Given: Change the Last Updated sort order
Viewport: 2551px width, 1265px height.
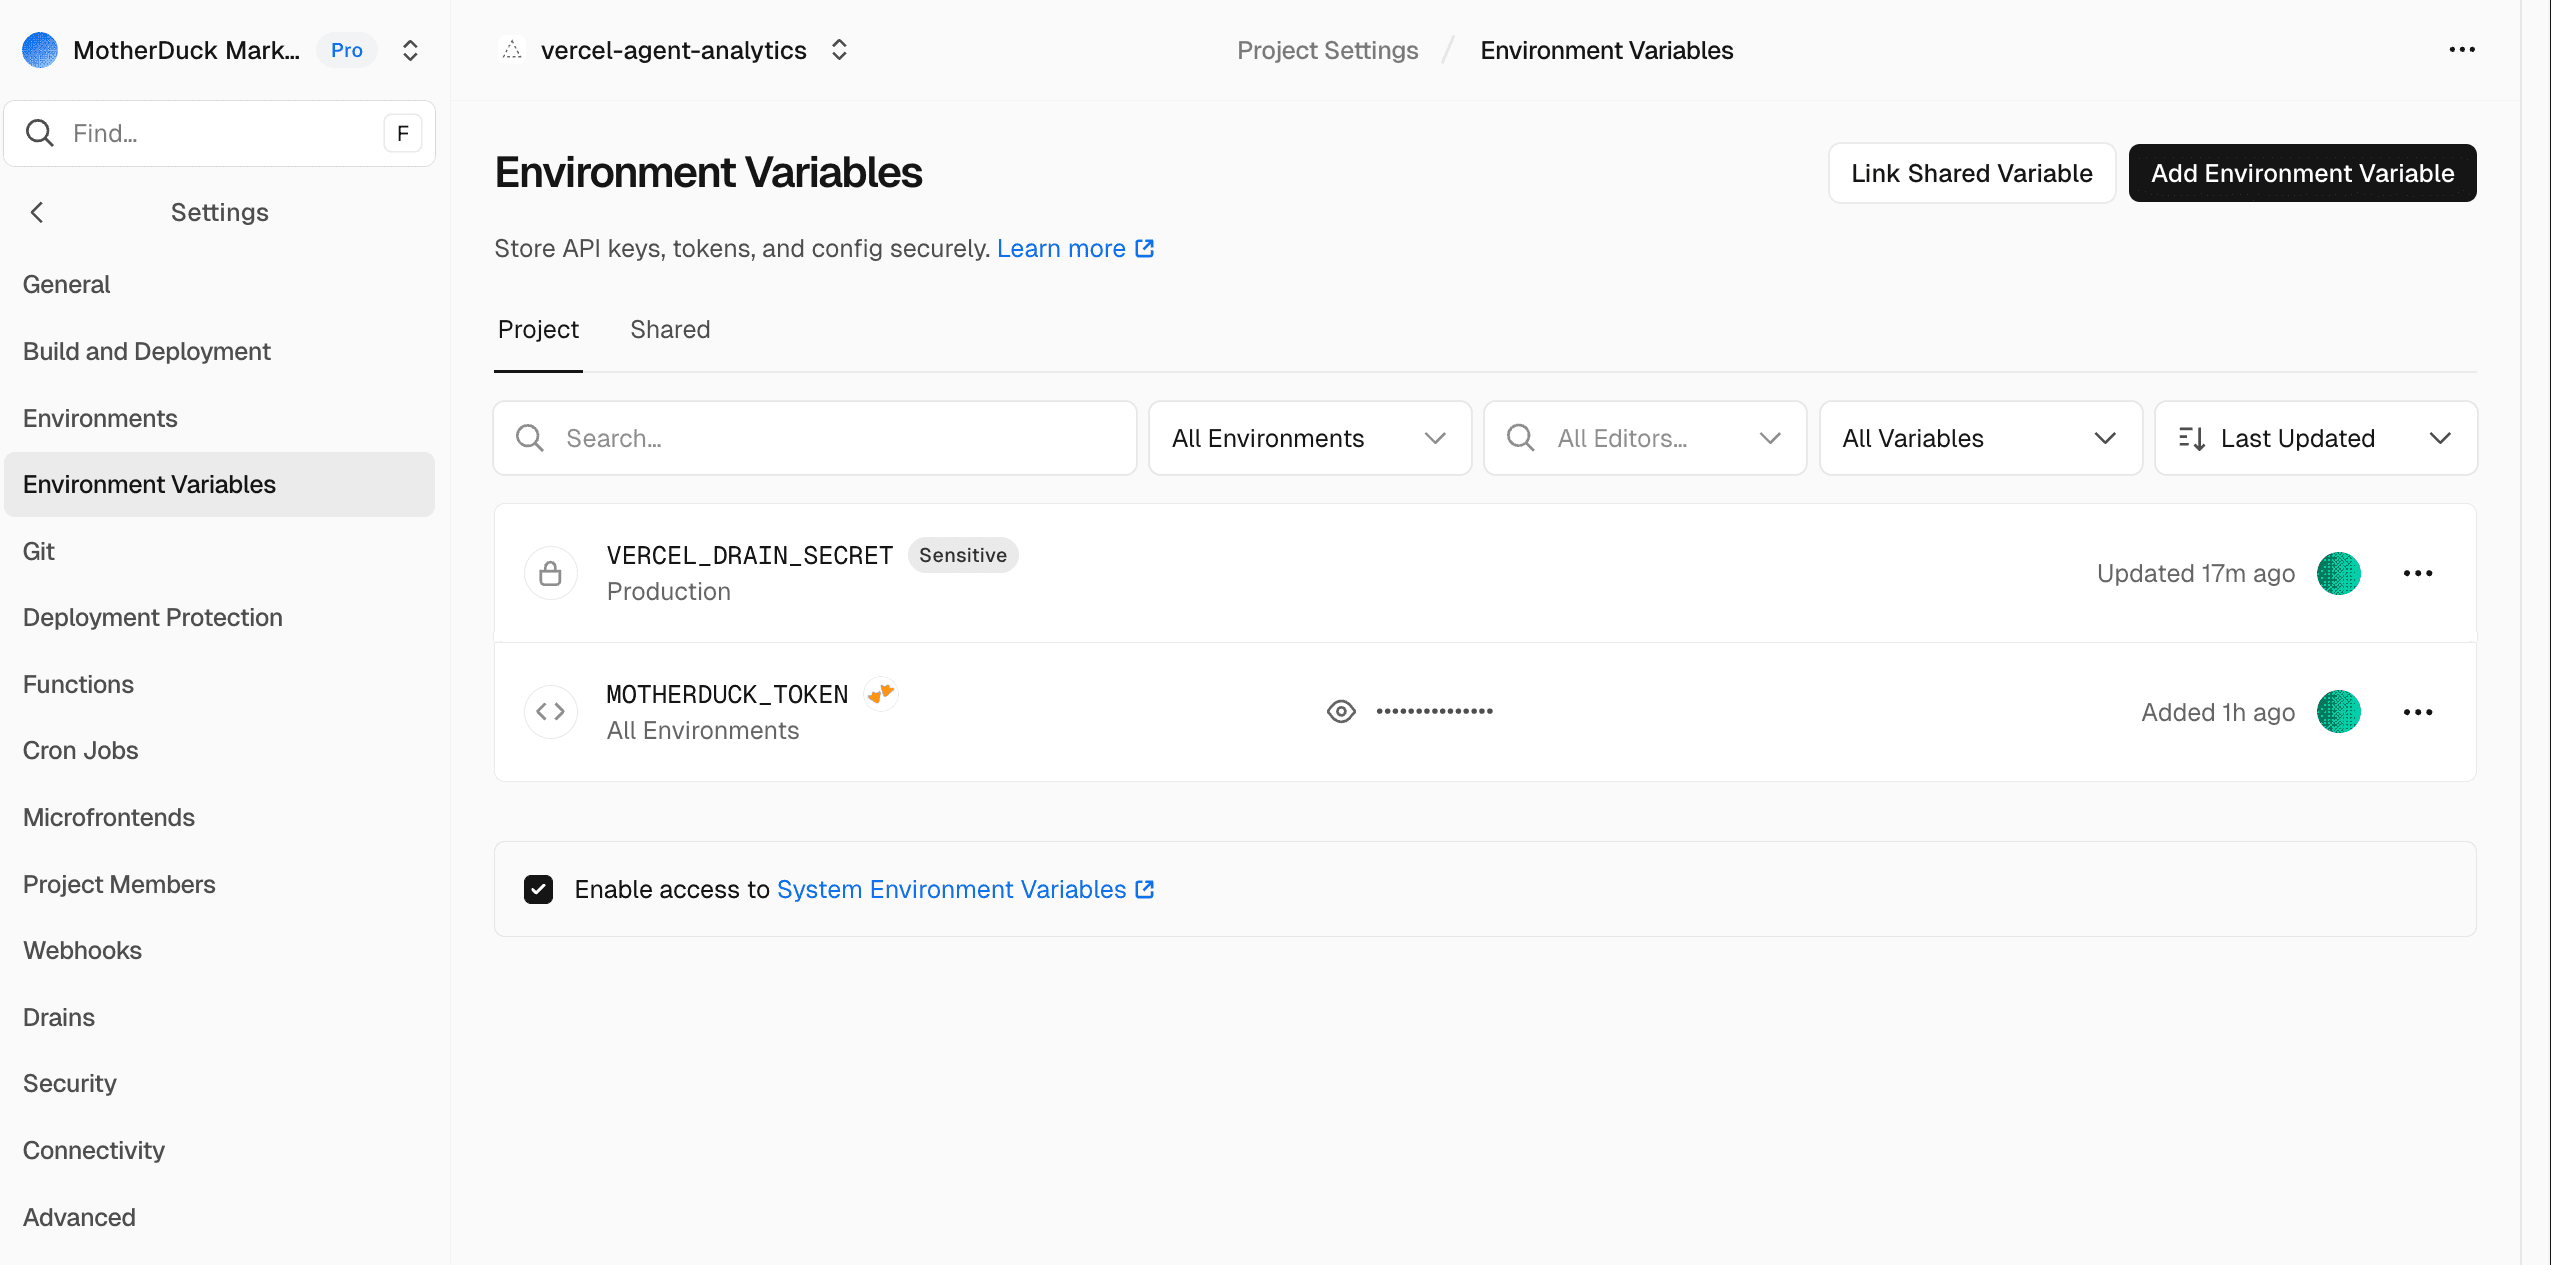Looking at the screenshot, I should [2315, 438].
